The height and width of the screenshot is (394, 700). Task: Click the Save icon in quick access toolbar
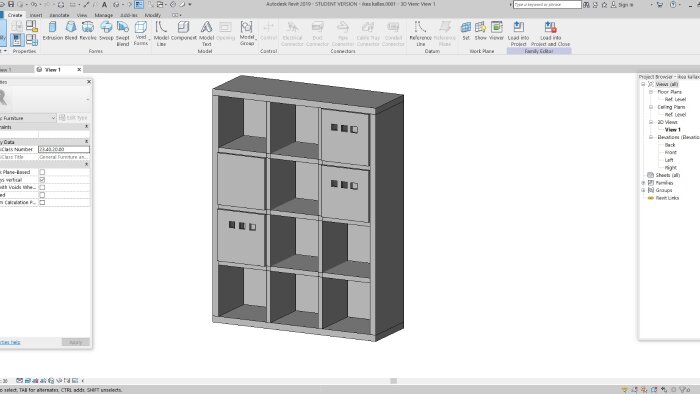[x=11, y=4]
